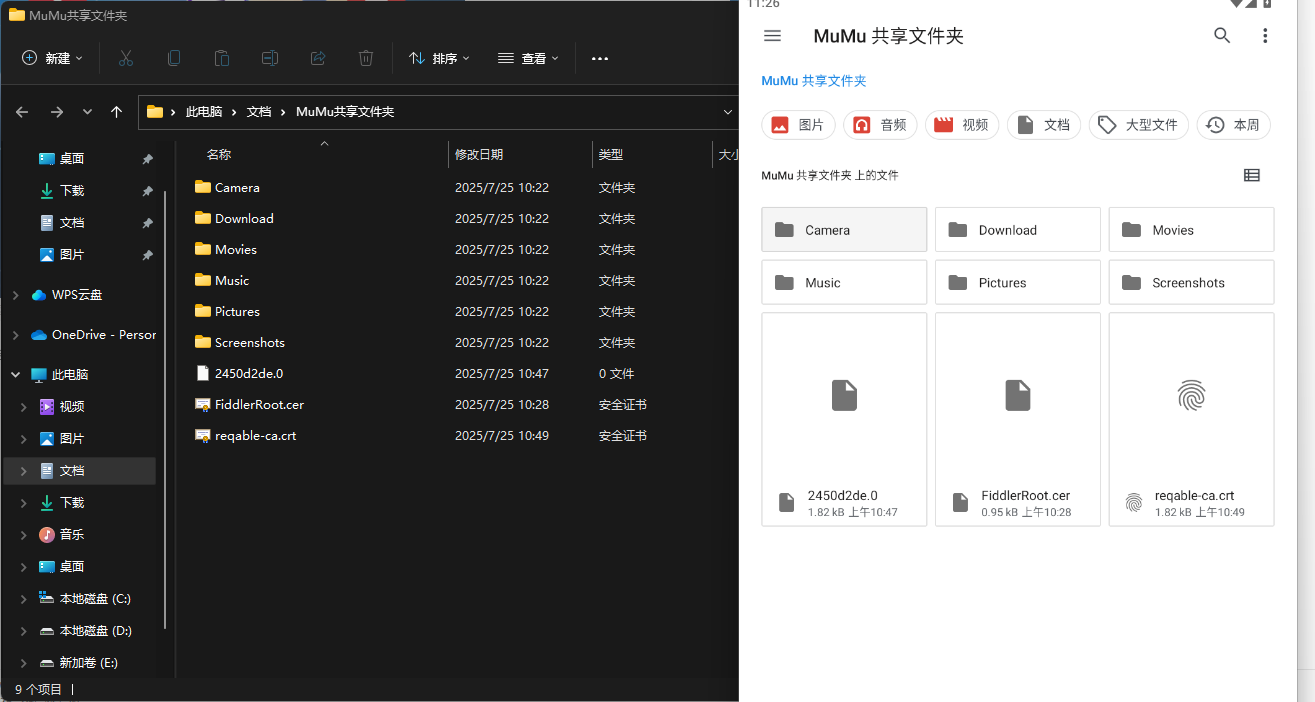The width and height of the screenshot is (1315, 702).
Task: Switch to list view in MuMu file app
Action: [x=1252, y=175]
